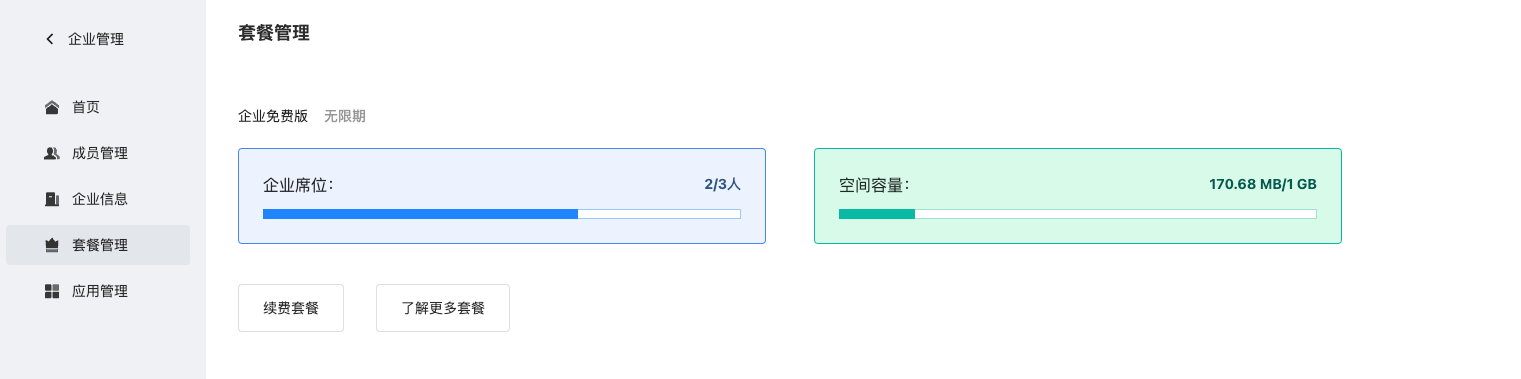Viewport: 1521px width, 379px height.
Task: Click the 企业免费版 plan label
Action: click(x=273, y=116)
